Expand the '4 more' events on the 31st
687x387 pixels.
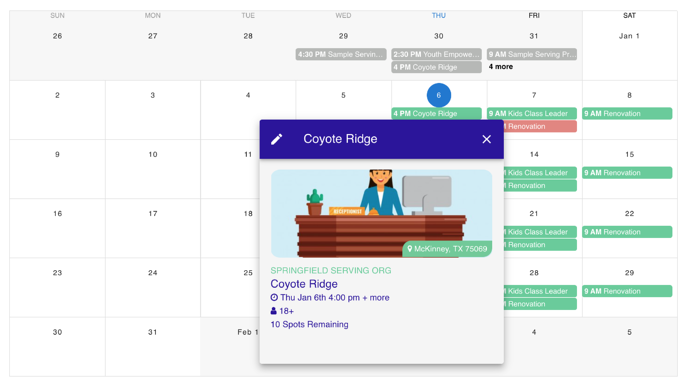(501, 67)
